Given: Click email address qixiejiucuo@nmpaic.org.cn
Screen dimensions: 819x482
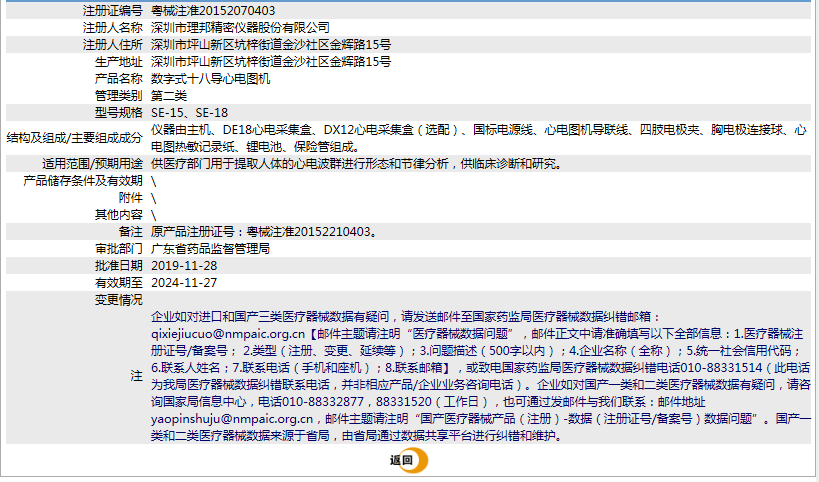Looking at the screenshot, I should point(228,334).
